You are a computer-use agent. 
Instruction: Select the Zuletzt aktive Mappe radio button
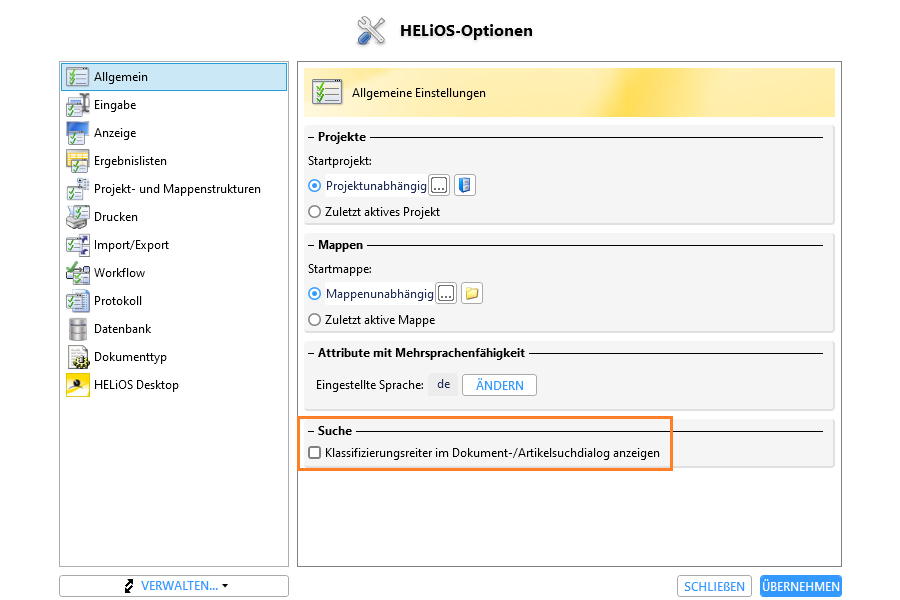[315, 320]
